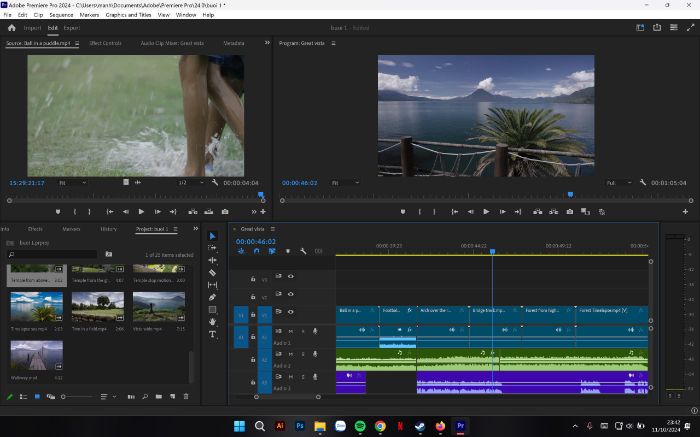
Task: Select the Razor tool
Action: 212,272
